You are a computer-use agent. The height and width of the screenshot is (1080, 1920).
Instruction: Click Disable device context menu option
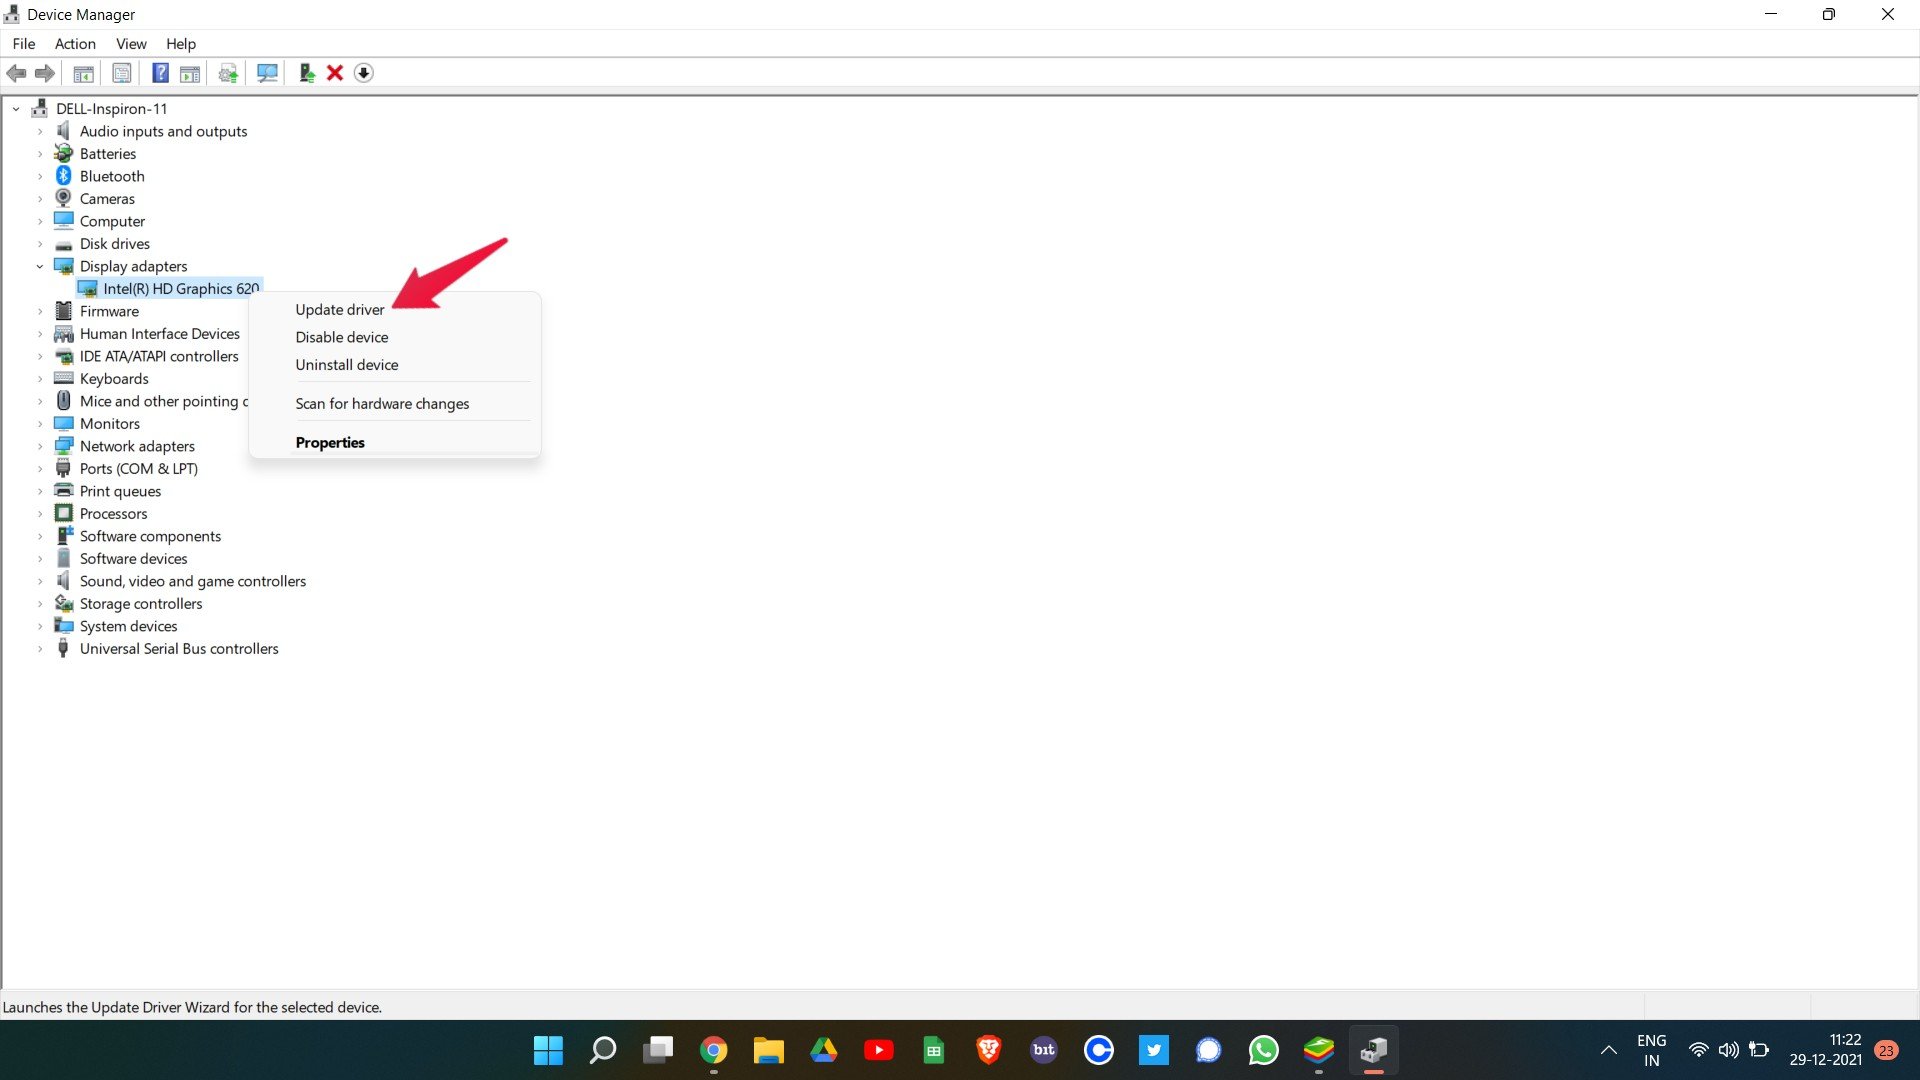pyautogui.click(x=340, y=336)
